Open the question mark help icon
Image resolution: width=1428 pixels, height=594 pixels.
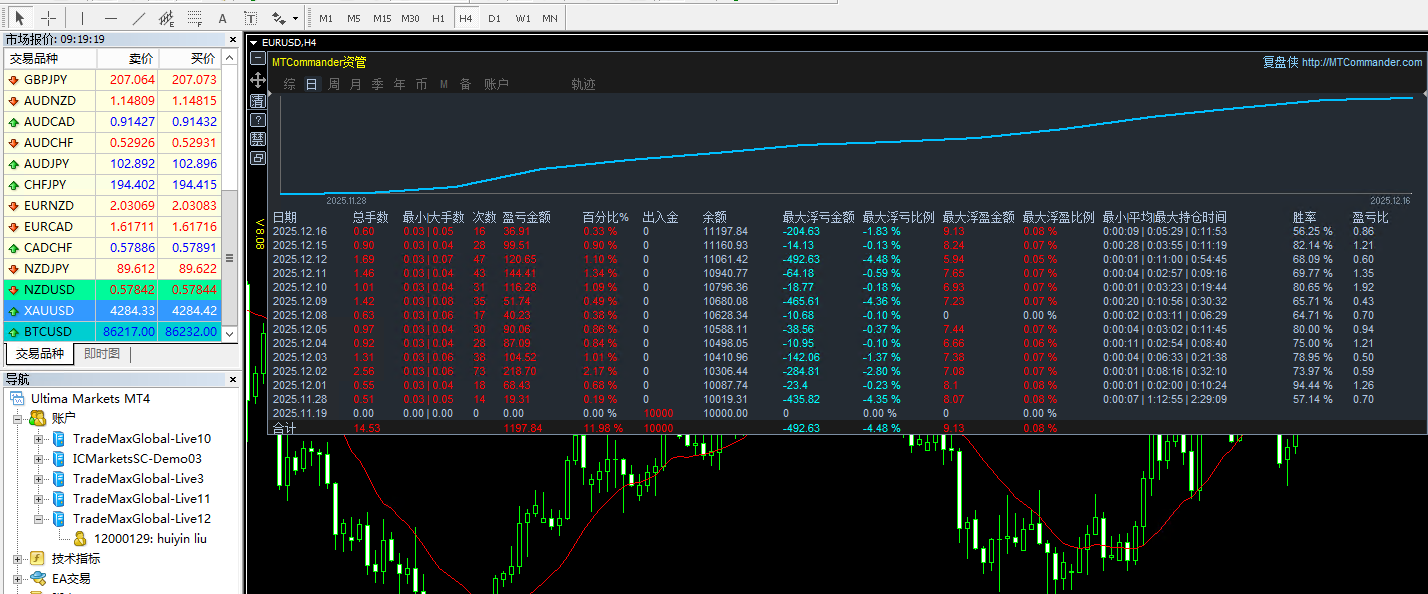tap(258, 118)
